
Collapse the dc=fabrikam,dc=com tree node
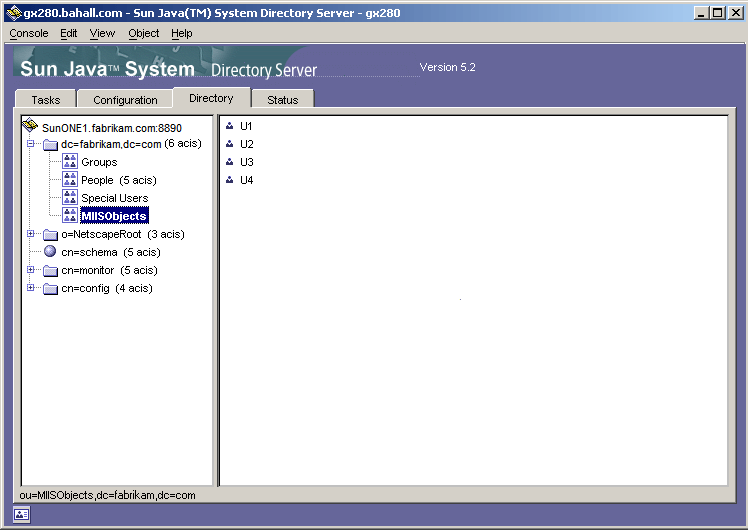click(x=31, y=144)
